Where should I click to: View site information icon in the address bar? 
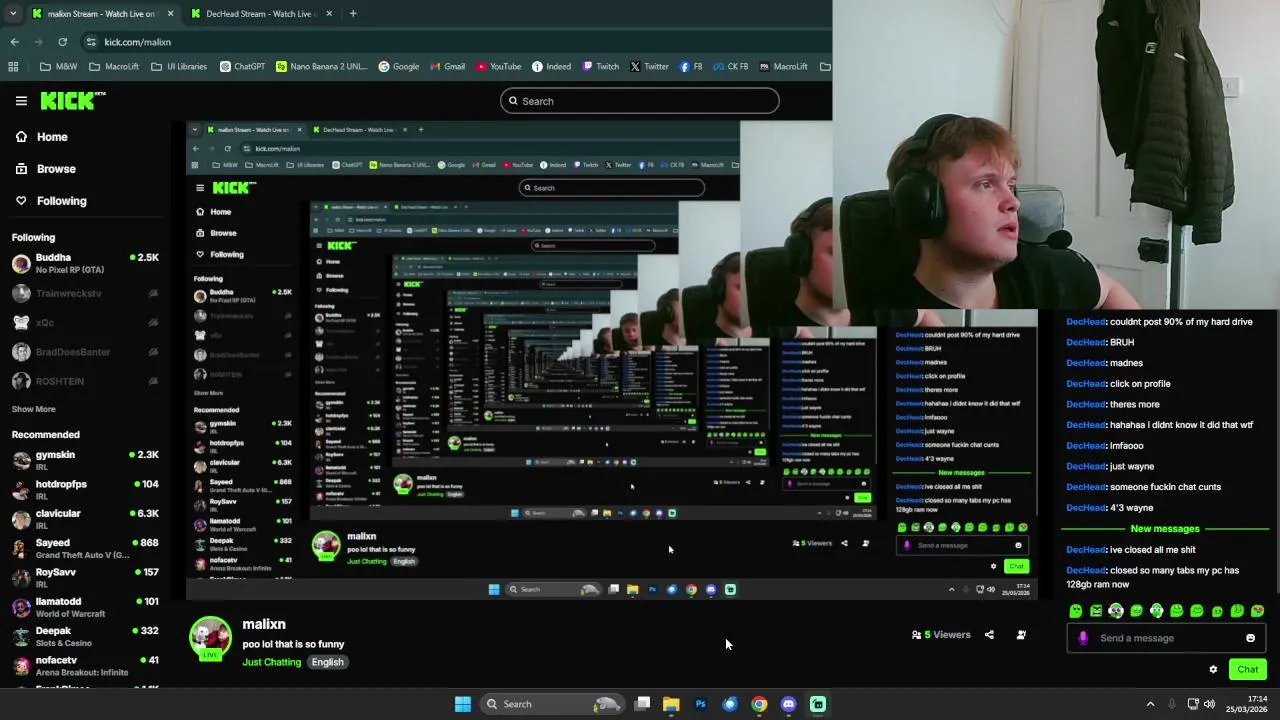[91, 42]
